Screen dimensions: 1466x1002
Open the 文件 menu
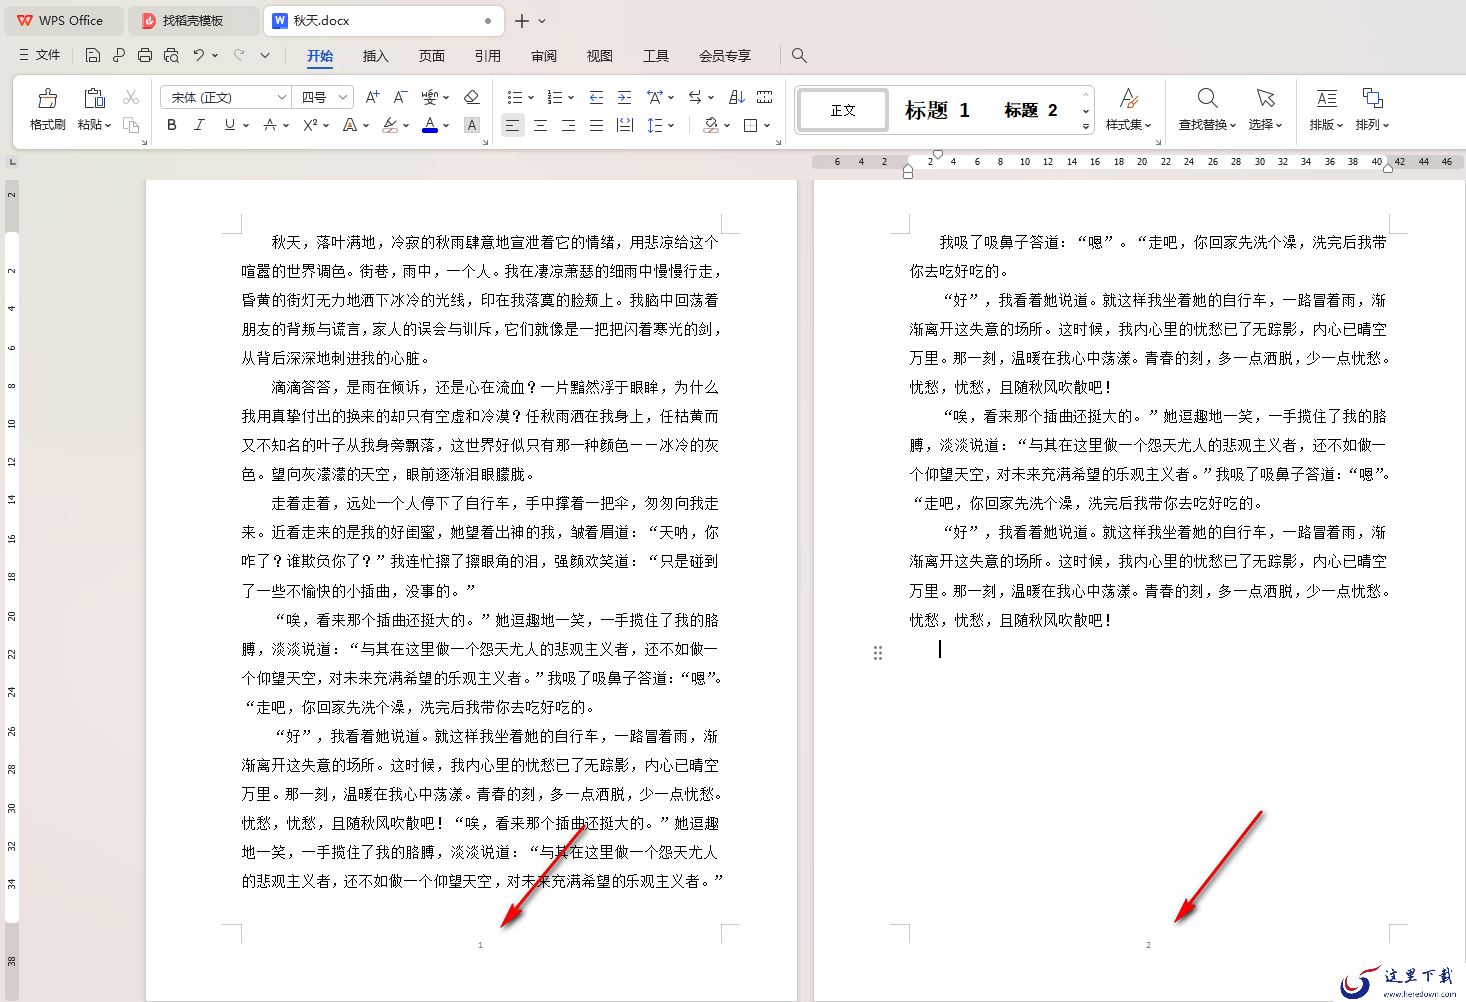(40, 56)
